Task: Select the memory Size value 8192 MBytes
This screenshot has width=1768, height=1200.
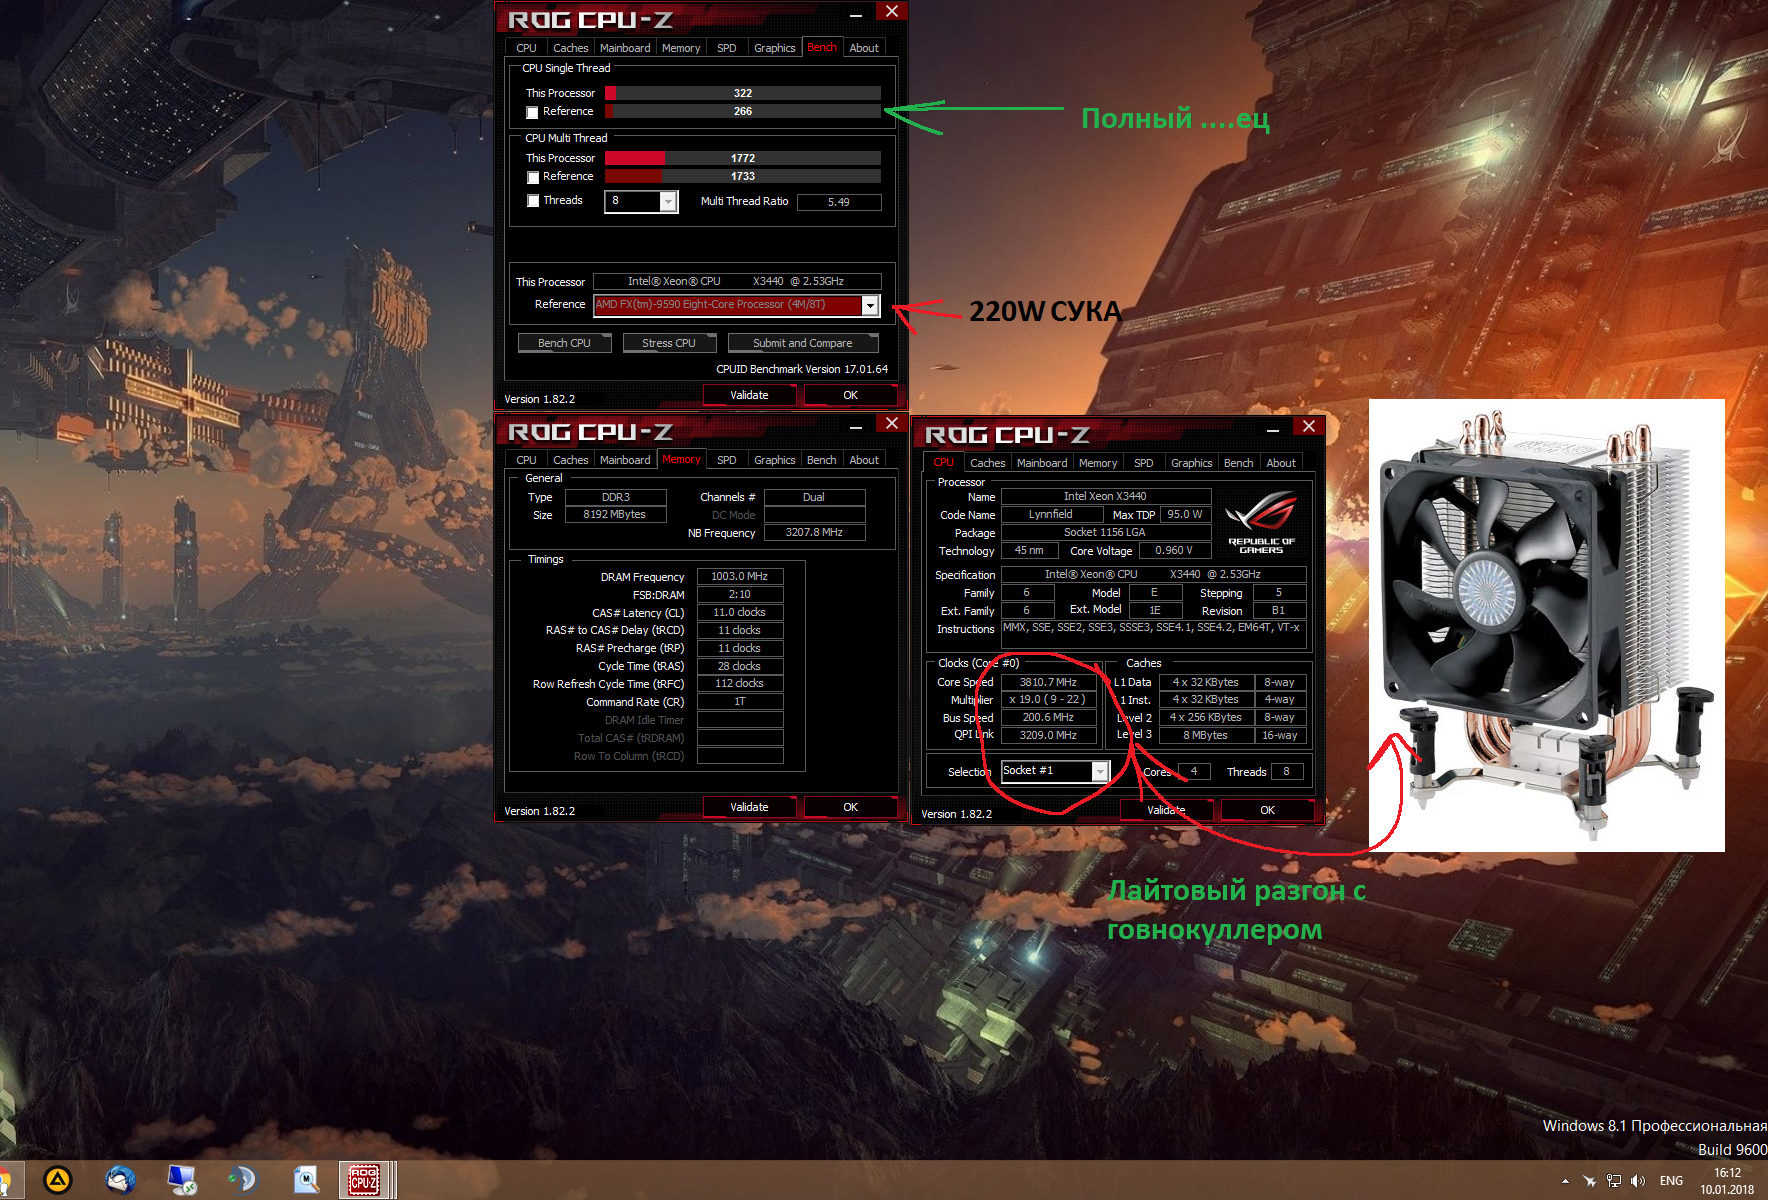Action: (x=615, y=514)
